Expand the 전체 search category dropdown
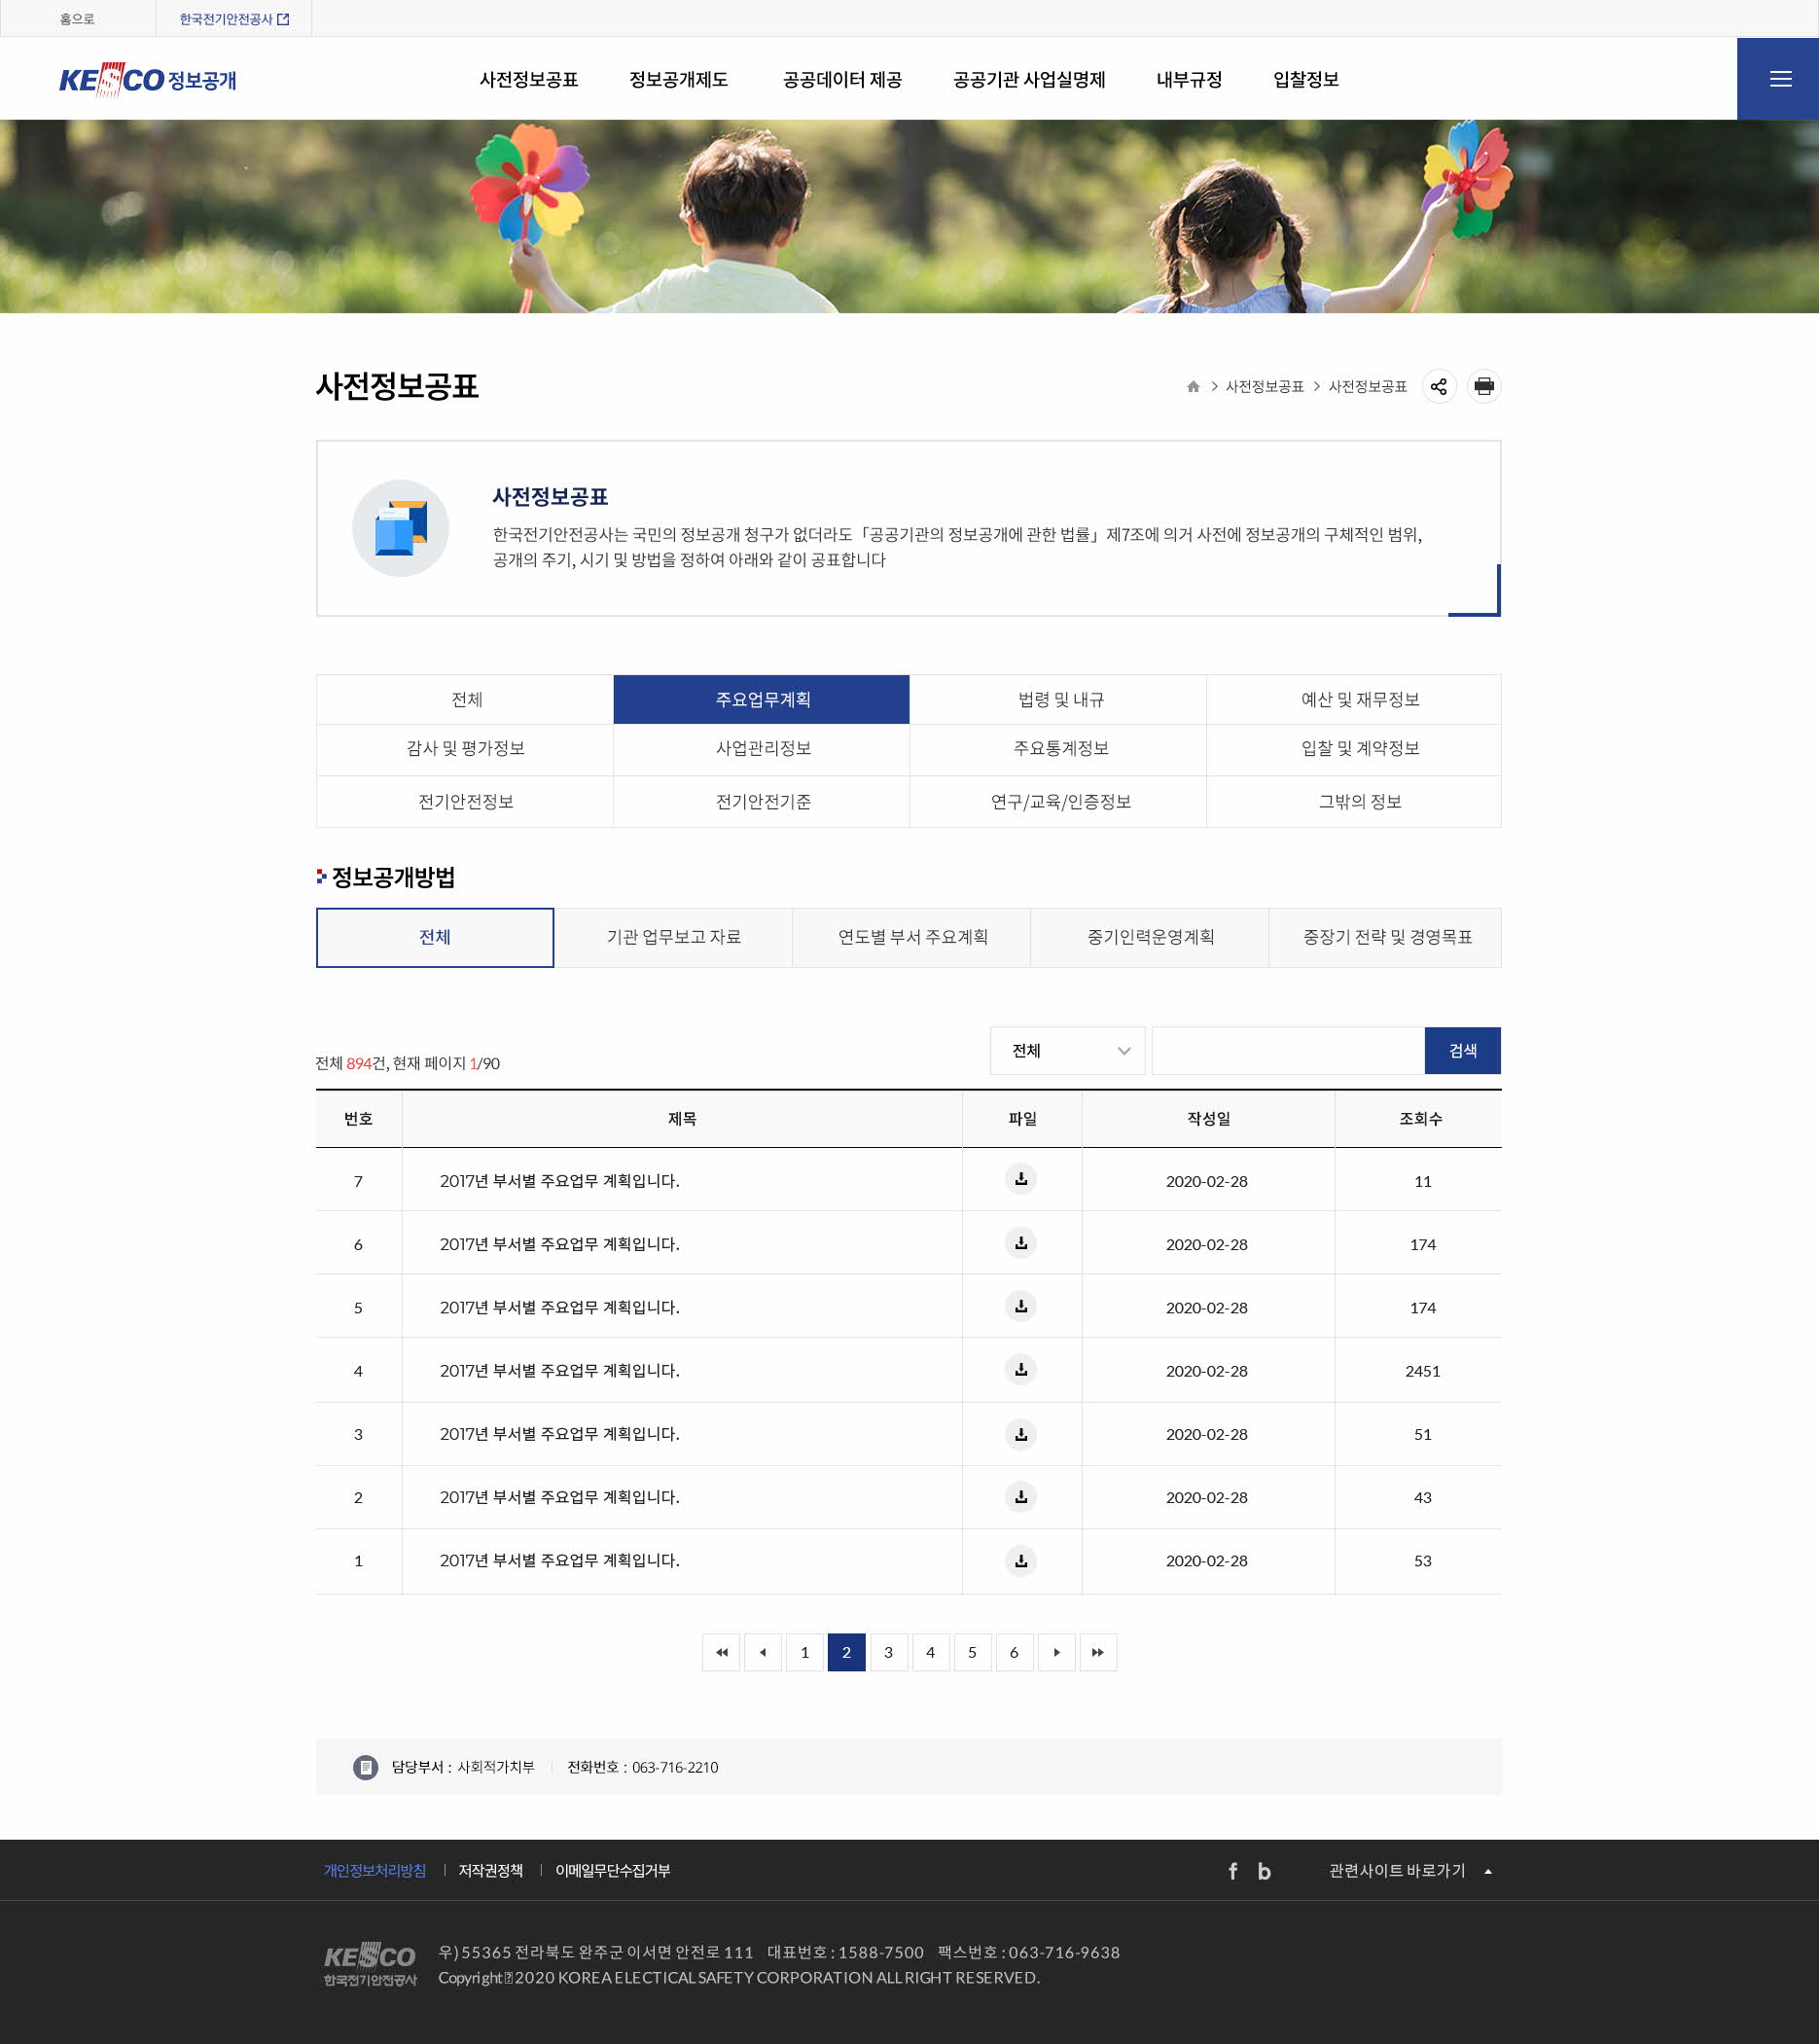Image resolution: width=1819 pixels, height=2044 pixels. [x=1067, y=1051]
